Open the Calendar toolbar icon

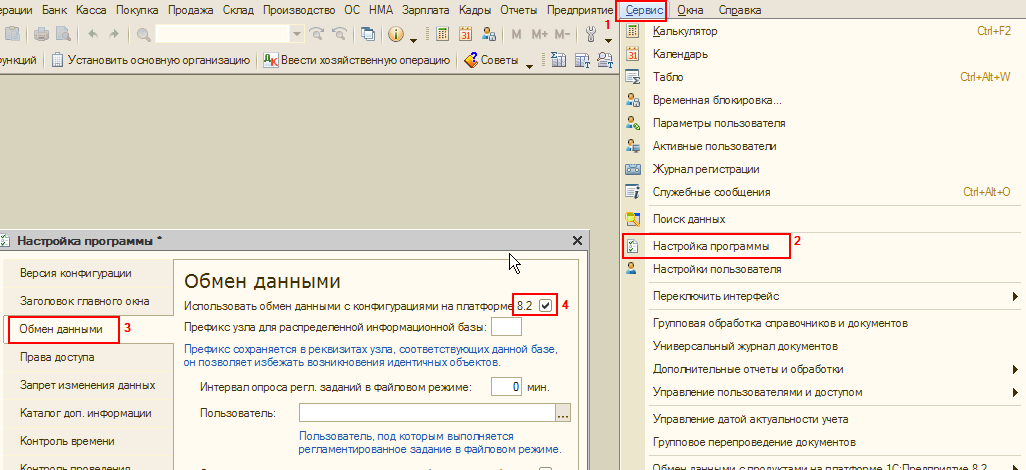click(x=466, y=34)
